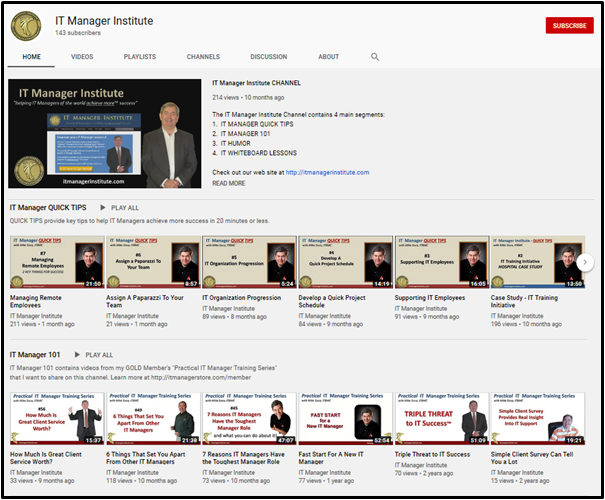Click the Fast Start For A New IT Manager title
This screenshot has height=500, width=605.
(x=331, y=458)
